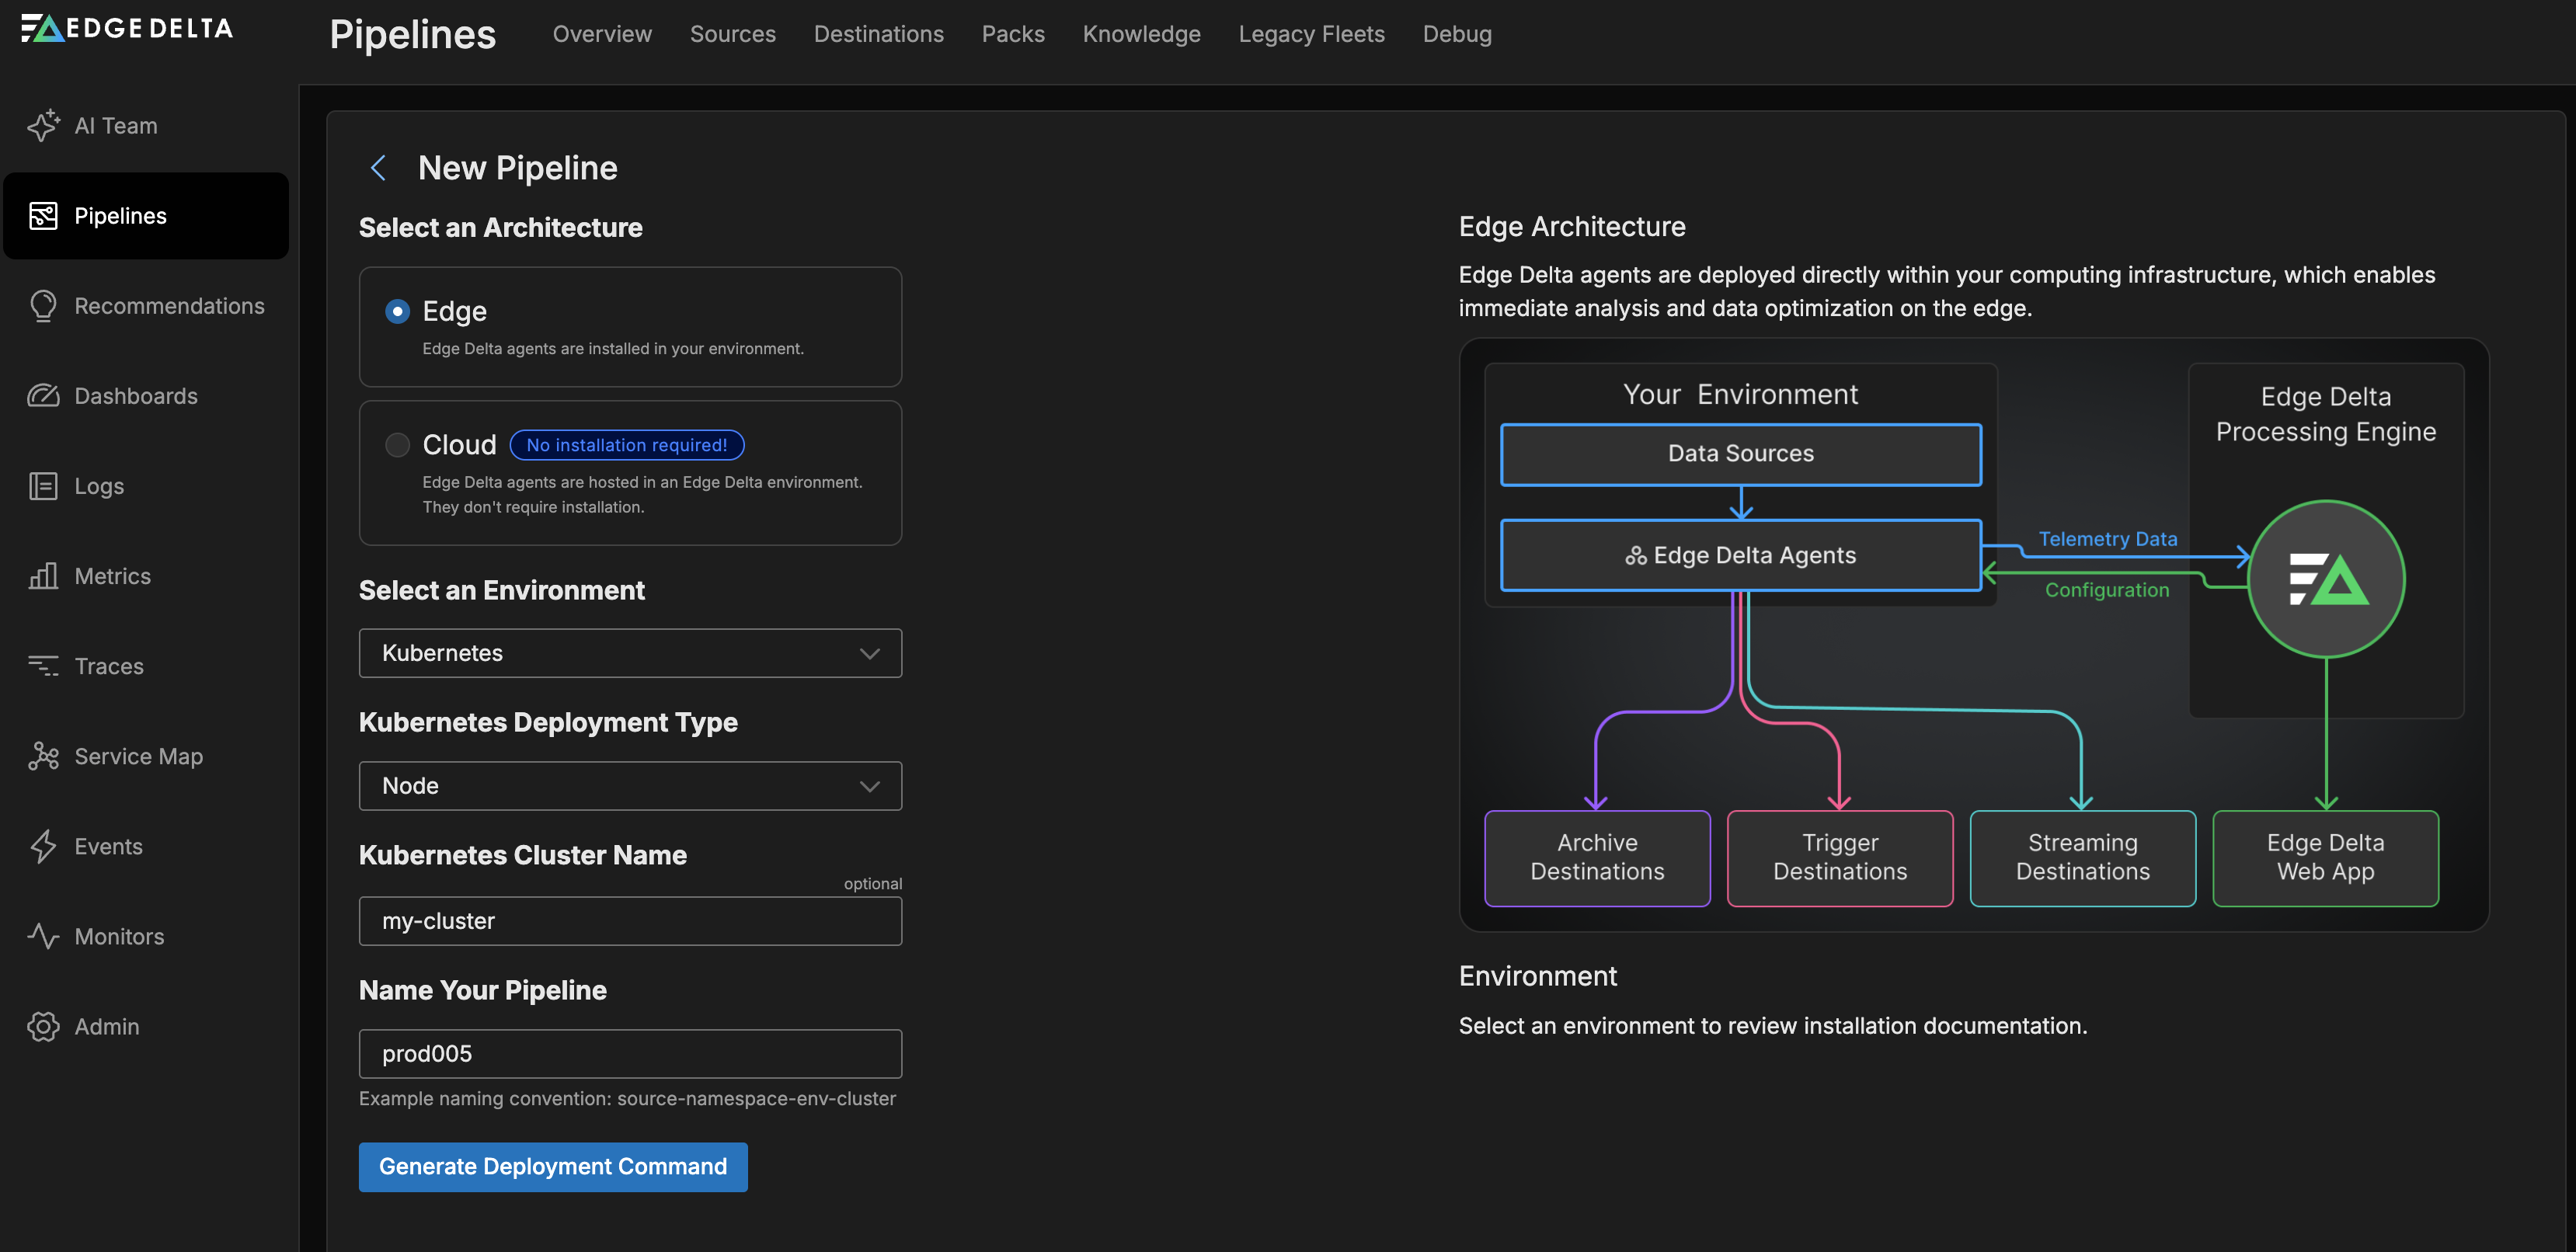The image size is (2576, 1252).
Task: Select the Edge architecture radio button
Action: click(x=397, y=311)
